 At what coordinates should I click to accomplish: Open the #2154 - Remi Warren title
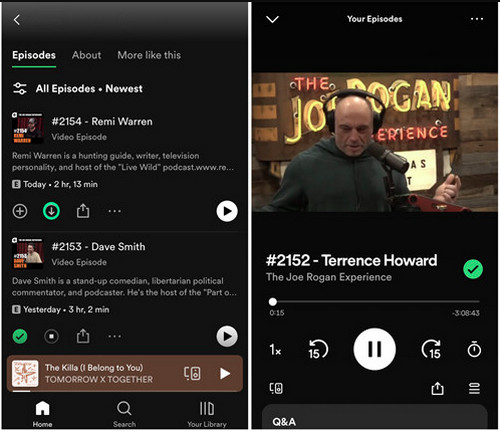coord(102,122)
